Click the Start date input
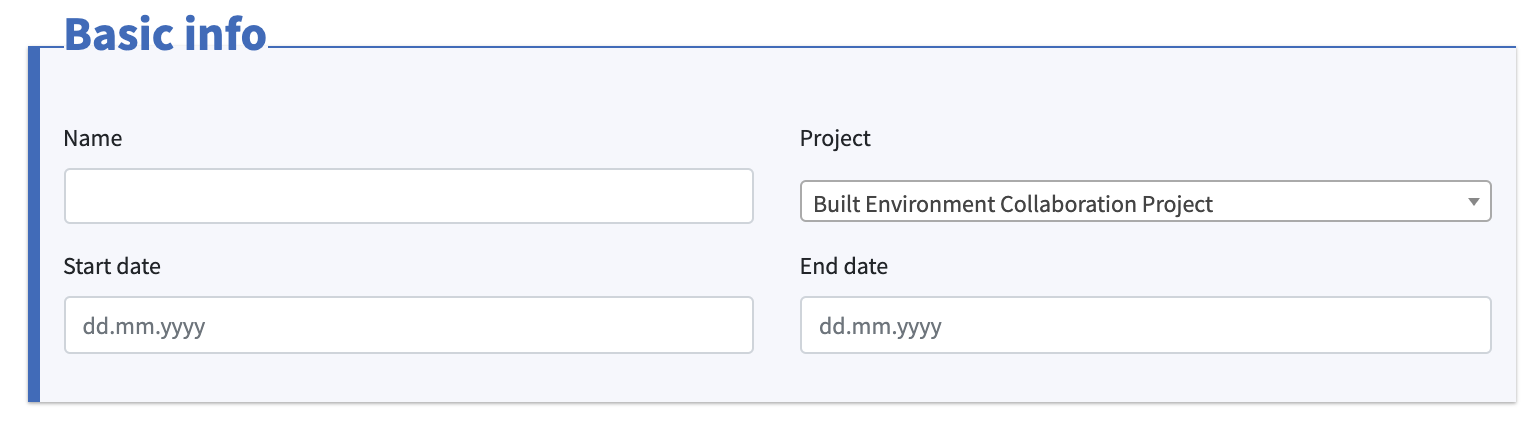Image resolution: width=1538 pixels, height=422 pixels. [x=408, y=325]
